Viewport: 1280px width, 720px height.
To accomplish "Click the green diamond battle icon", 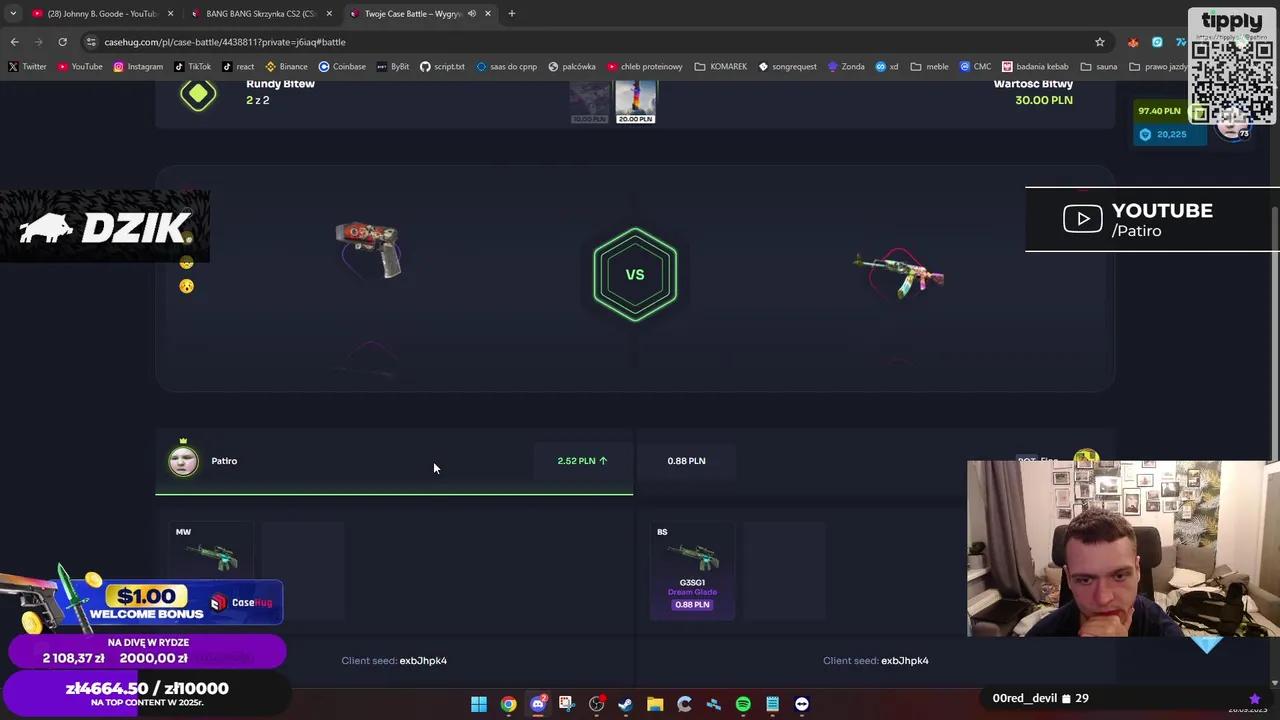I will (x=198, y=95).
